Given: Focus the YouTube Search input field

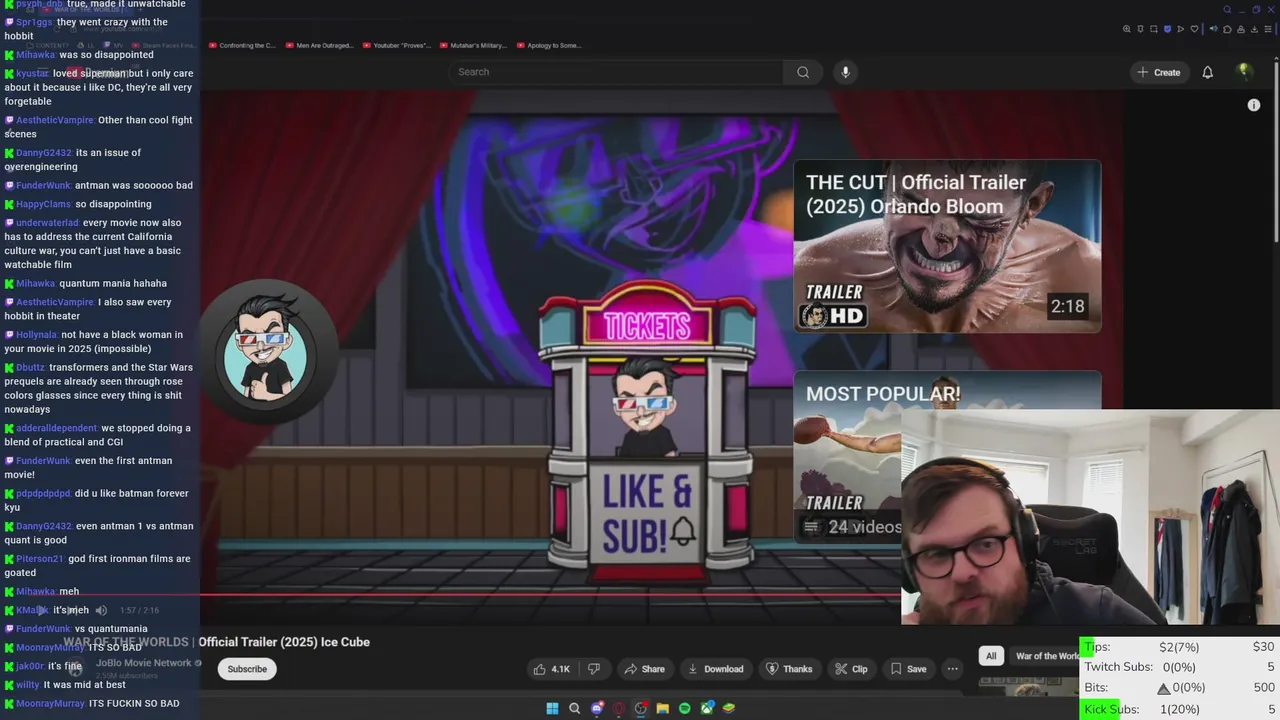Looking at the screenshot, I should click(615, 72).
